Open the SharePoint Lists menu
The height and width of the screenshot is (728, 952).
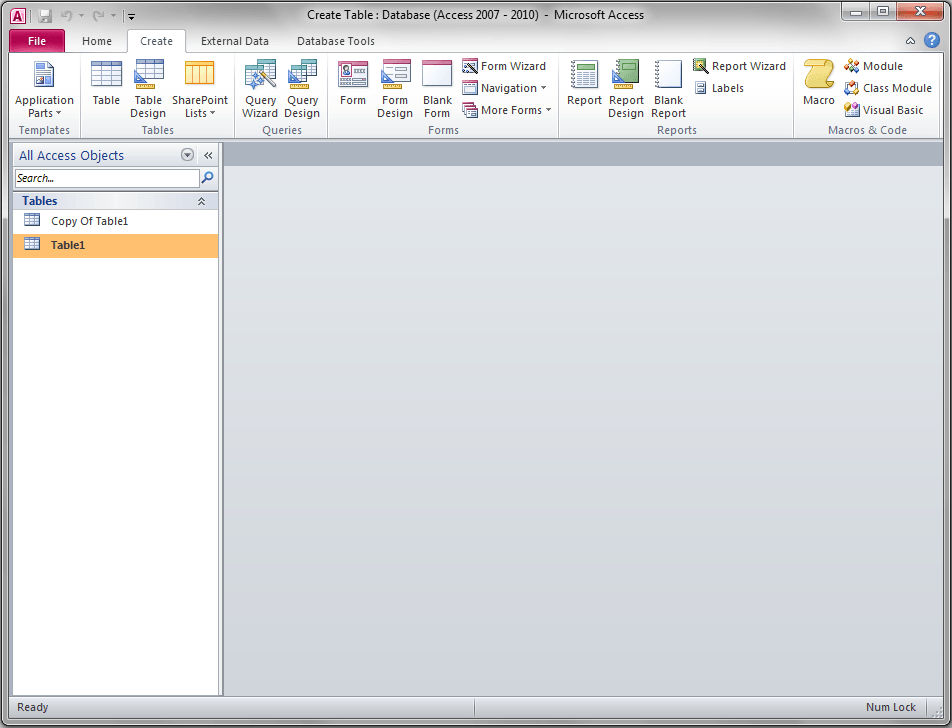pos(200,89)
